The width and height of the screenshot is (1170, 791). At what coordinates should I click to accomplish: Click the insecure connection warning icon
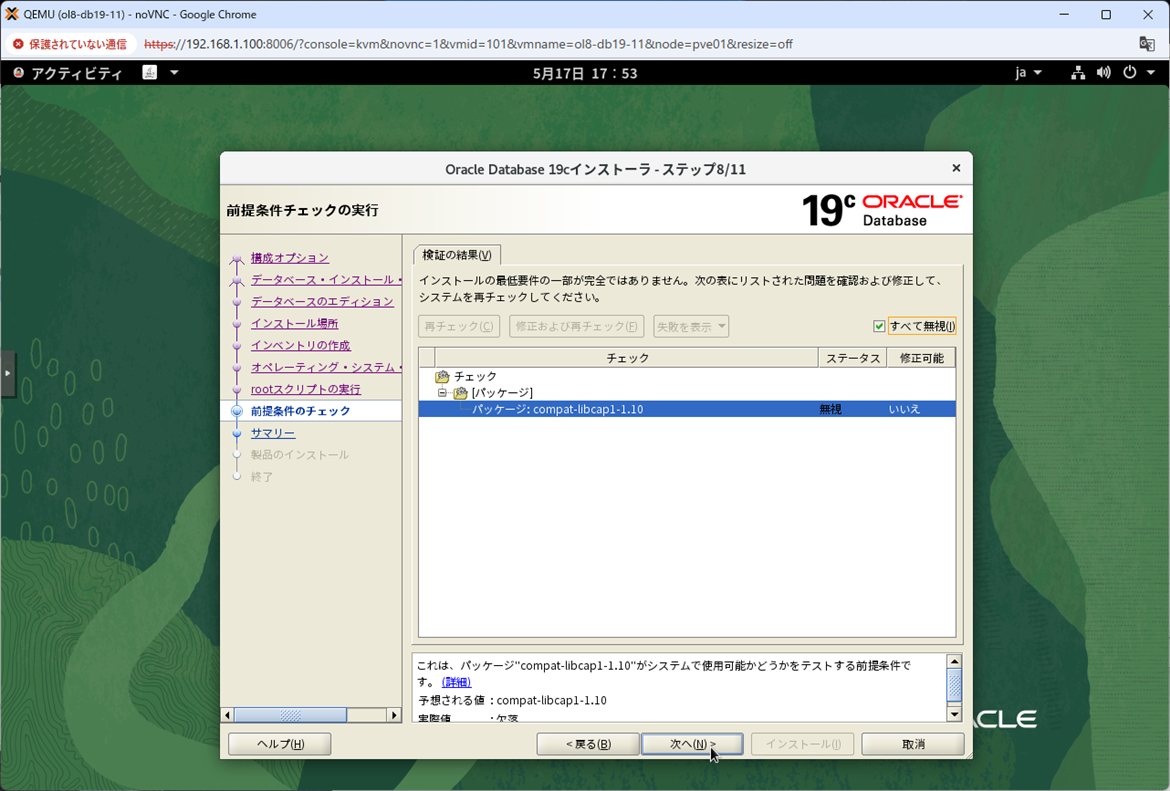19,44
